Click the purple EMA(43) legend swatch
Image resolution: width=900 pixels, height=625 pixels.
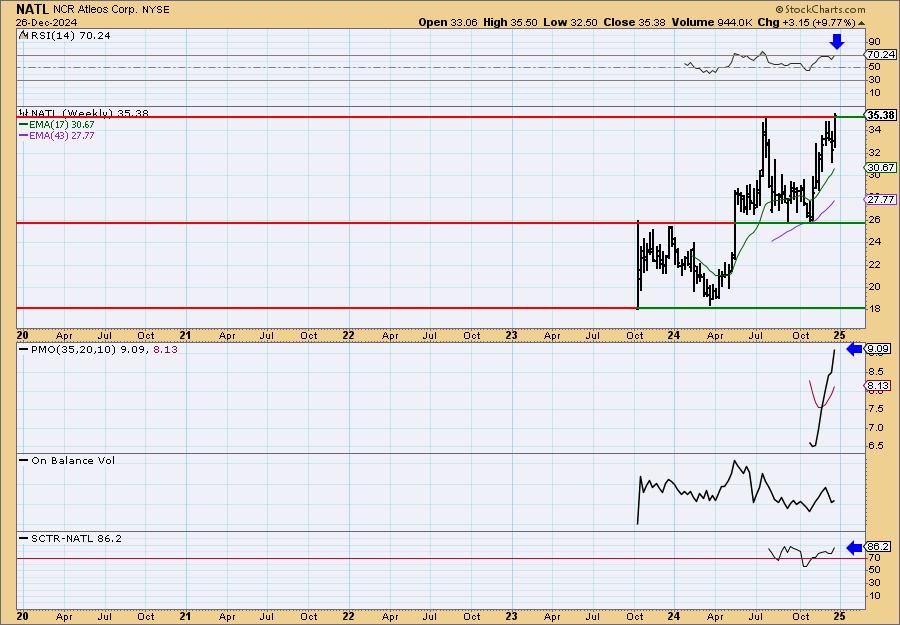point(24,135)
